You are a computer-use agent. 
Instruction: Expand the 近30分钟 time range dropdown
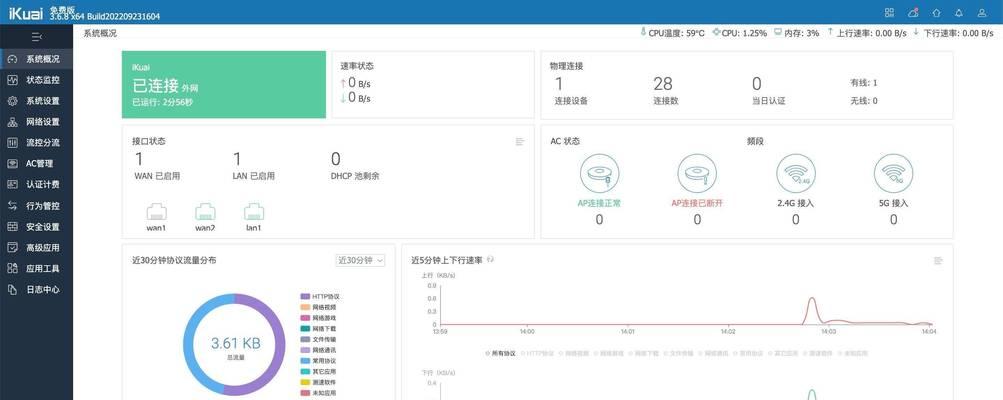pyautogui.click(x=360, y=260)
